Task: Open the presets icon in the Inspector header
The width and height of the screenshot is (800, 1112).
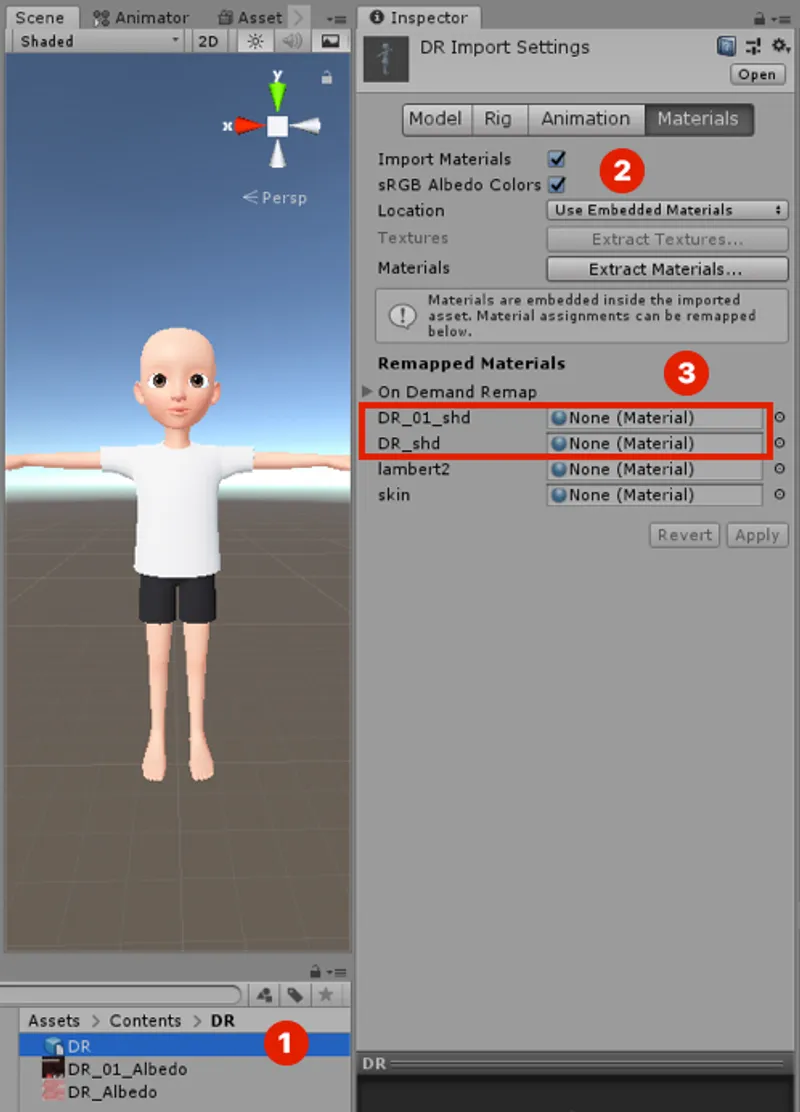Action: (753, 46)
